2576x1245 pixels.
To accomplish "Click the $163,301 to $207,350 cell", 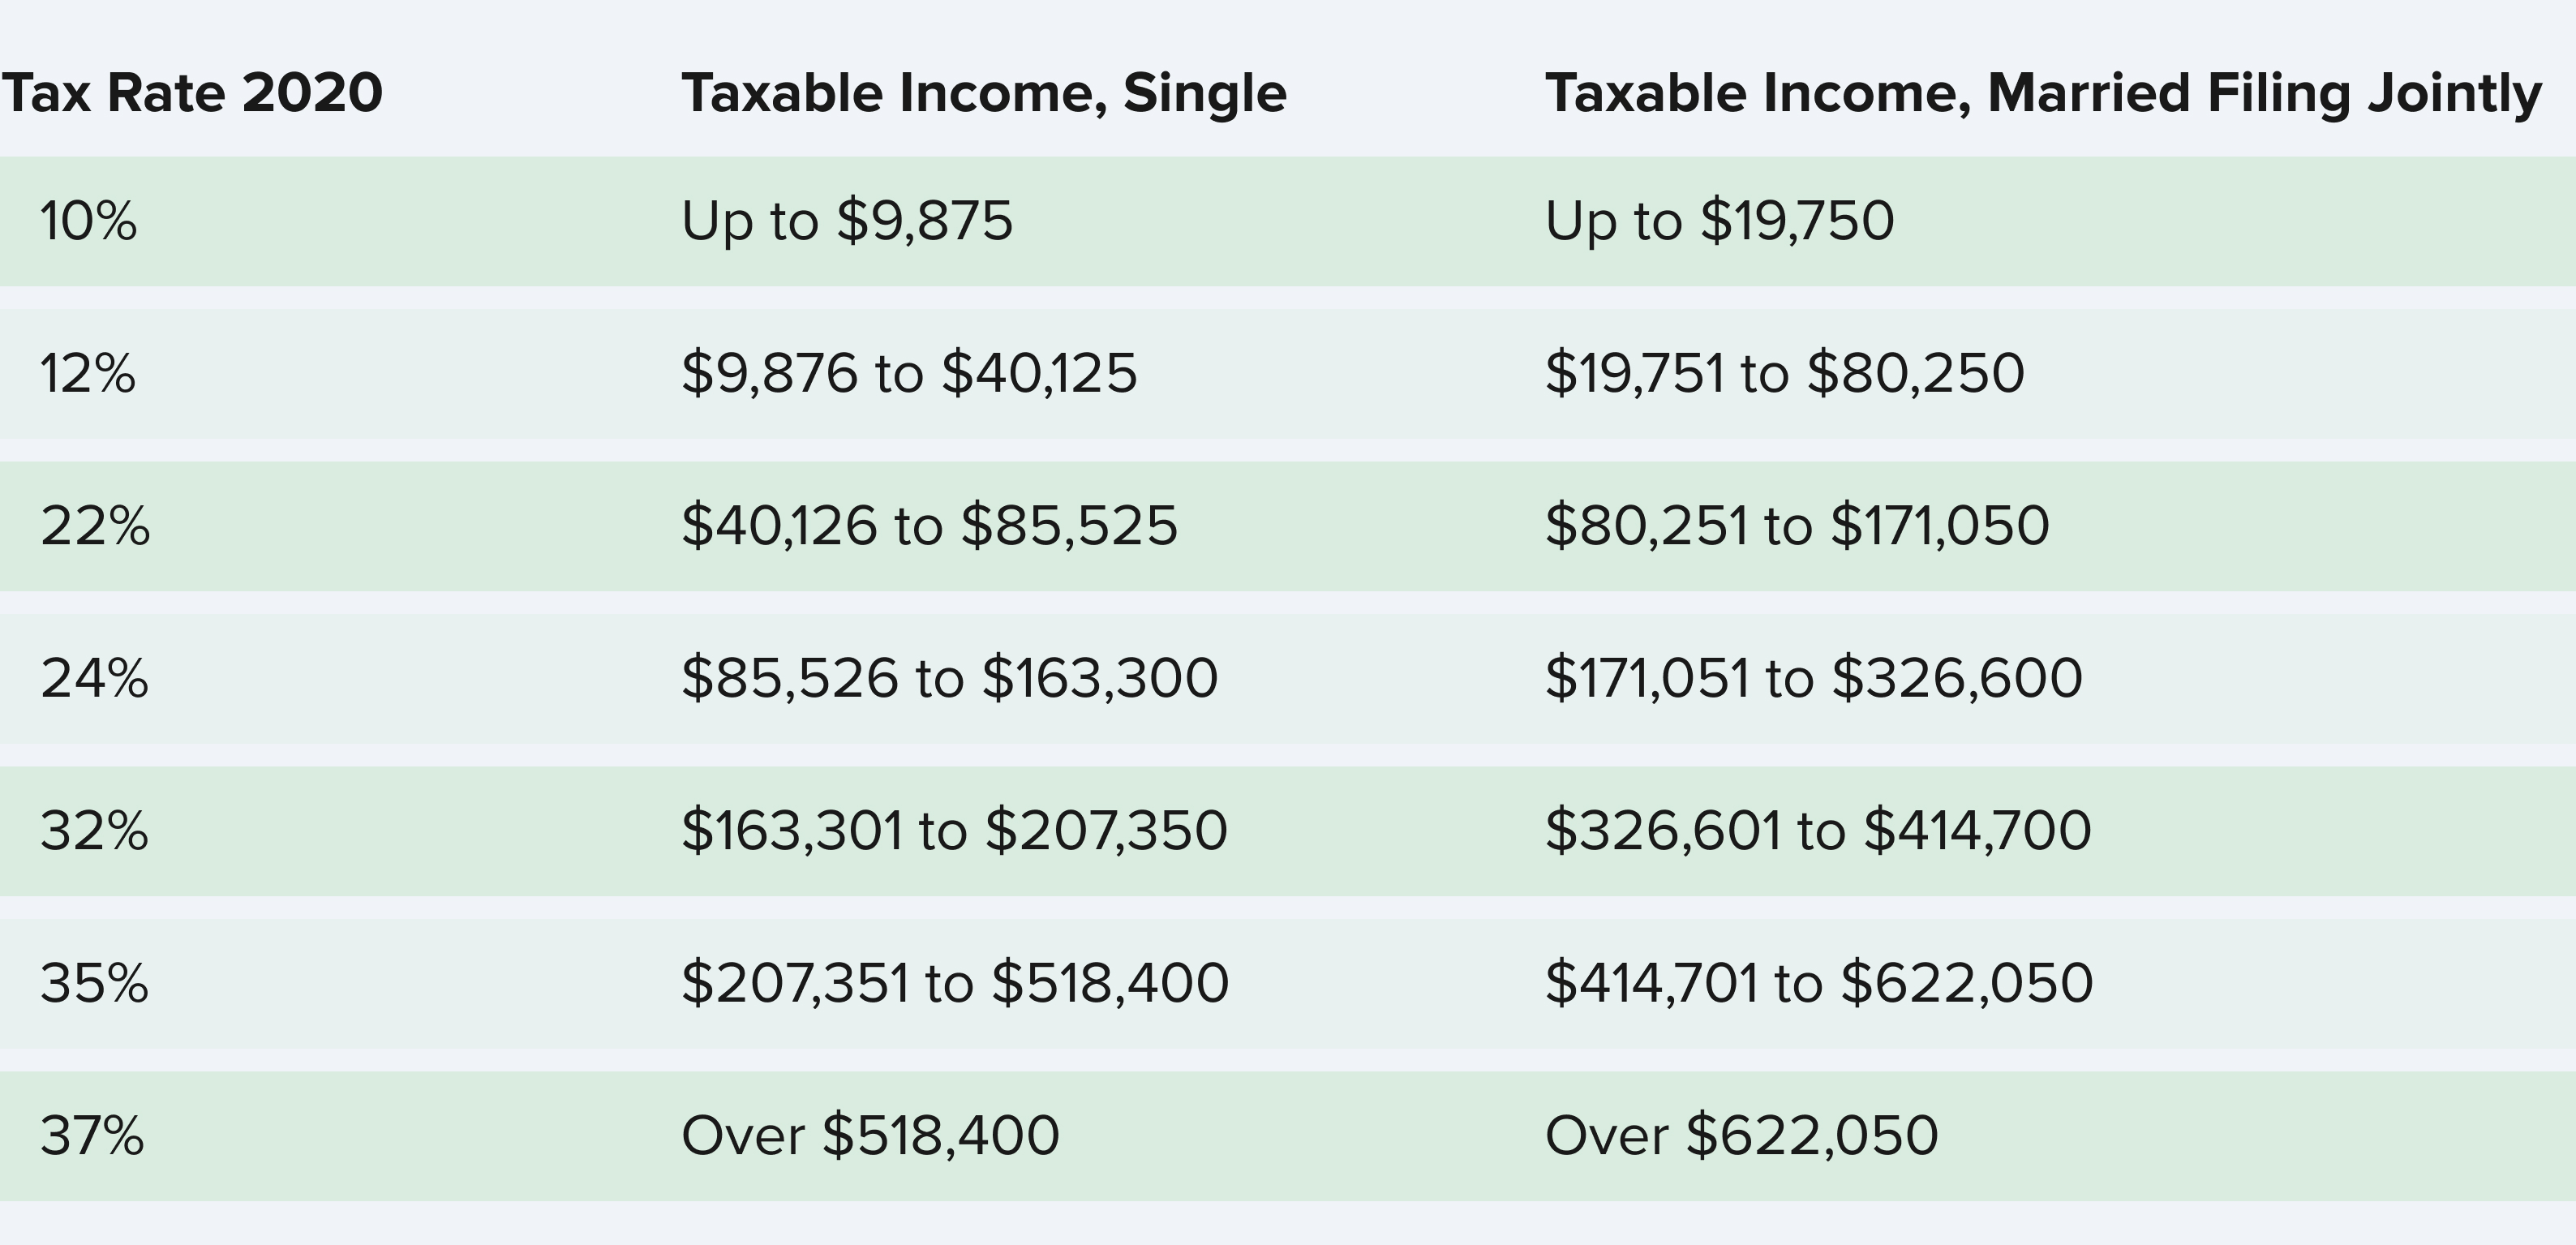I will coord(954,831).
